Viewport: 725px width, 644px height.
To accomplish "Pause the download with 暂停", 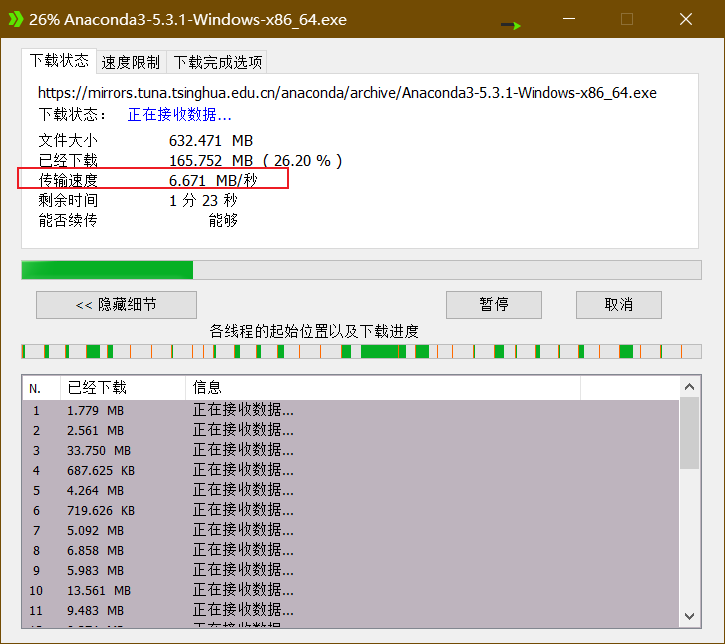I will point(494,305).
